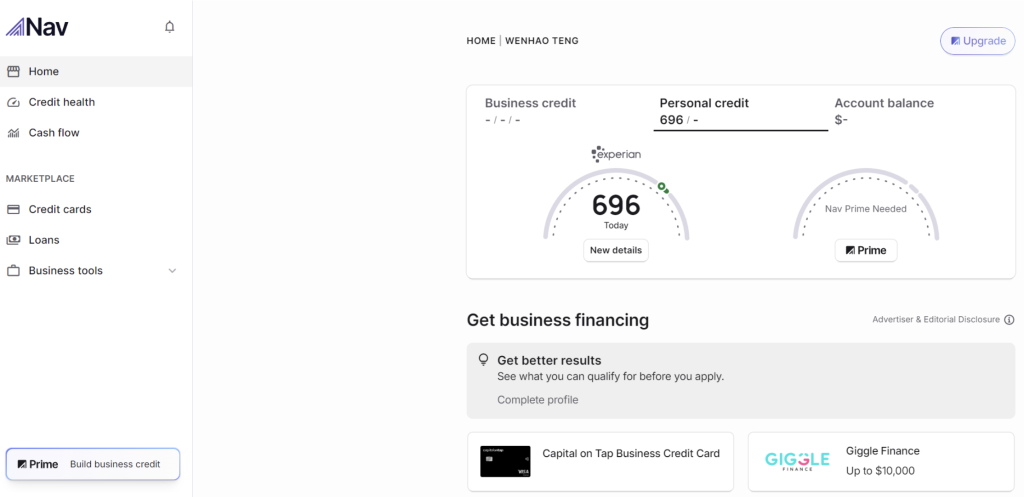Switch to the Business credit tab

tap(530, 111)
